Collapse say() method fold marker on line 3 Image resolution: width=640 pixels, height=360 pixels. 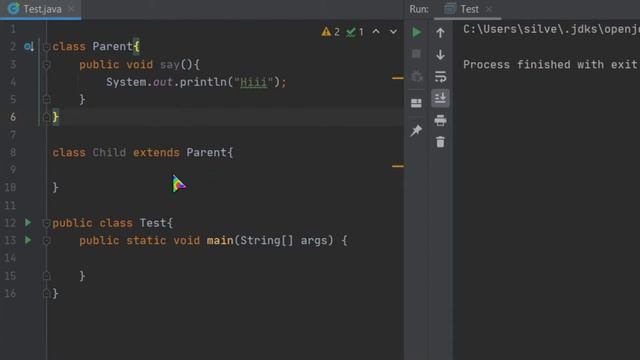tap(46, 65)
